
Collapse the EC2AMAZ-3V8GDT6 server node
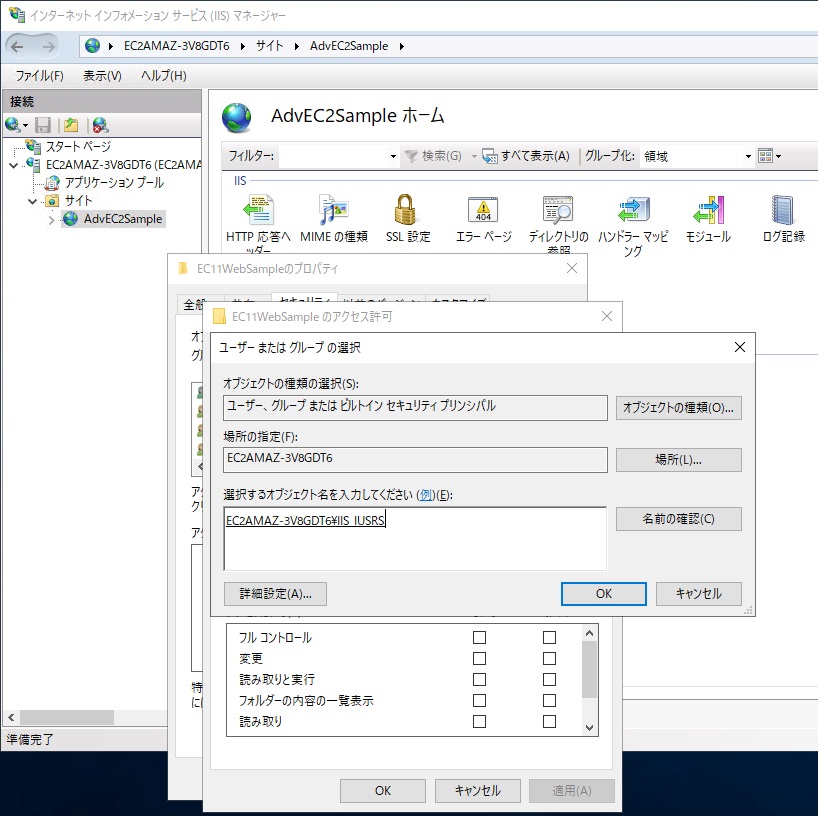click(14, 166)
